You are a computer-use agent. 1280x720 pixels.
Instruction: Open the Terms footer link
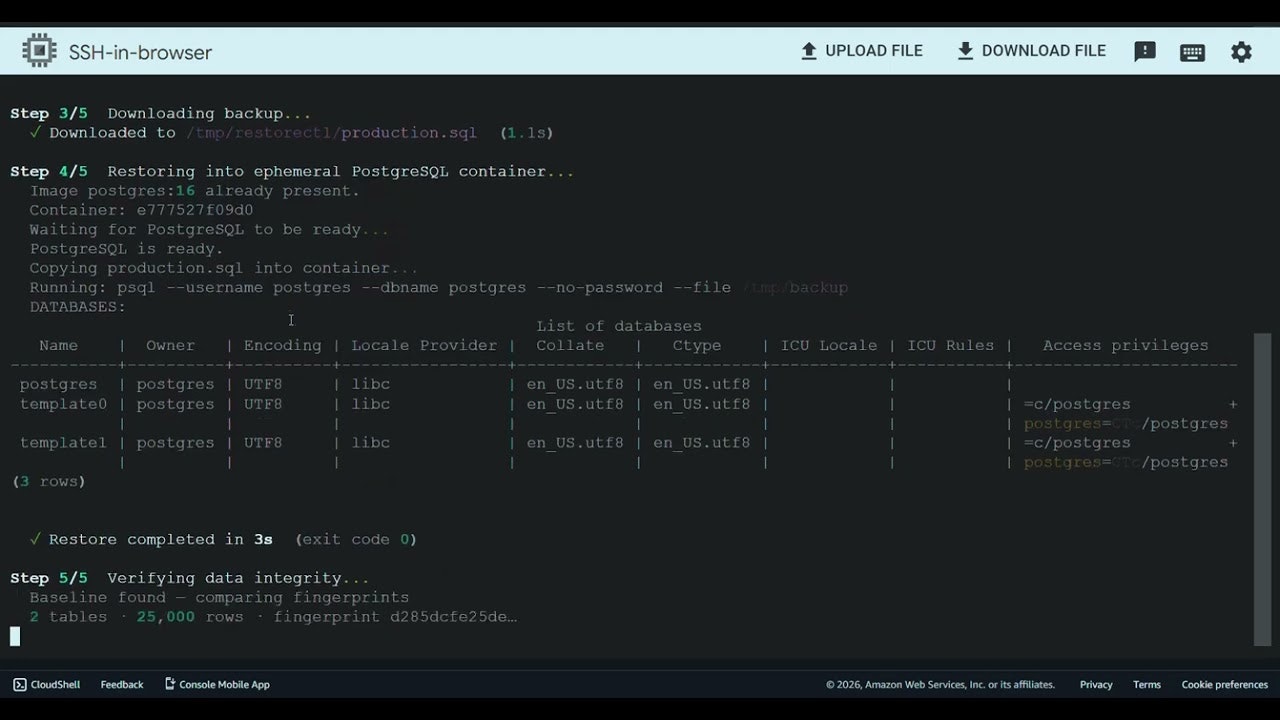point(1147,685)
